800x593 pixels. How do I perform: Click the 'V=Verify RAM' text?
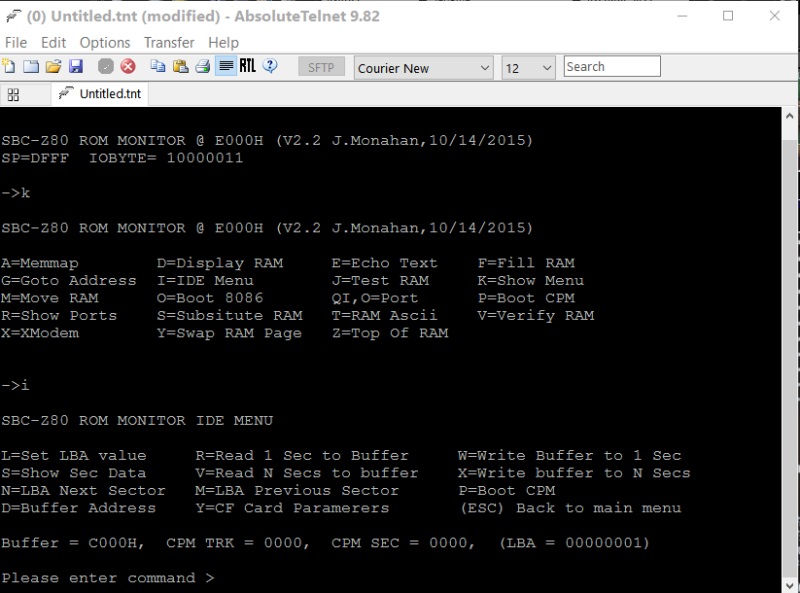click(x=536, y=316)
